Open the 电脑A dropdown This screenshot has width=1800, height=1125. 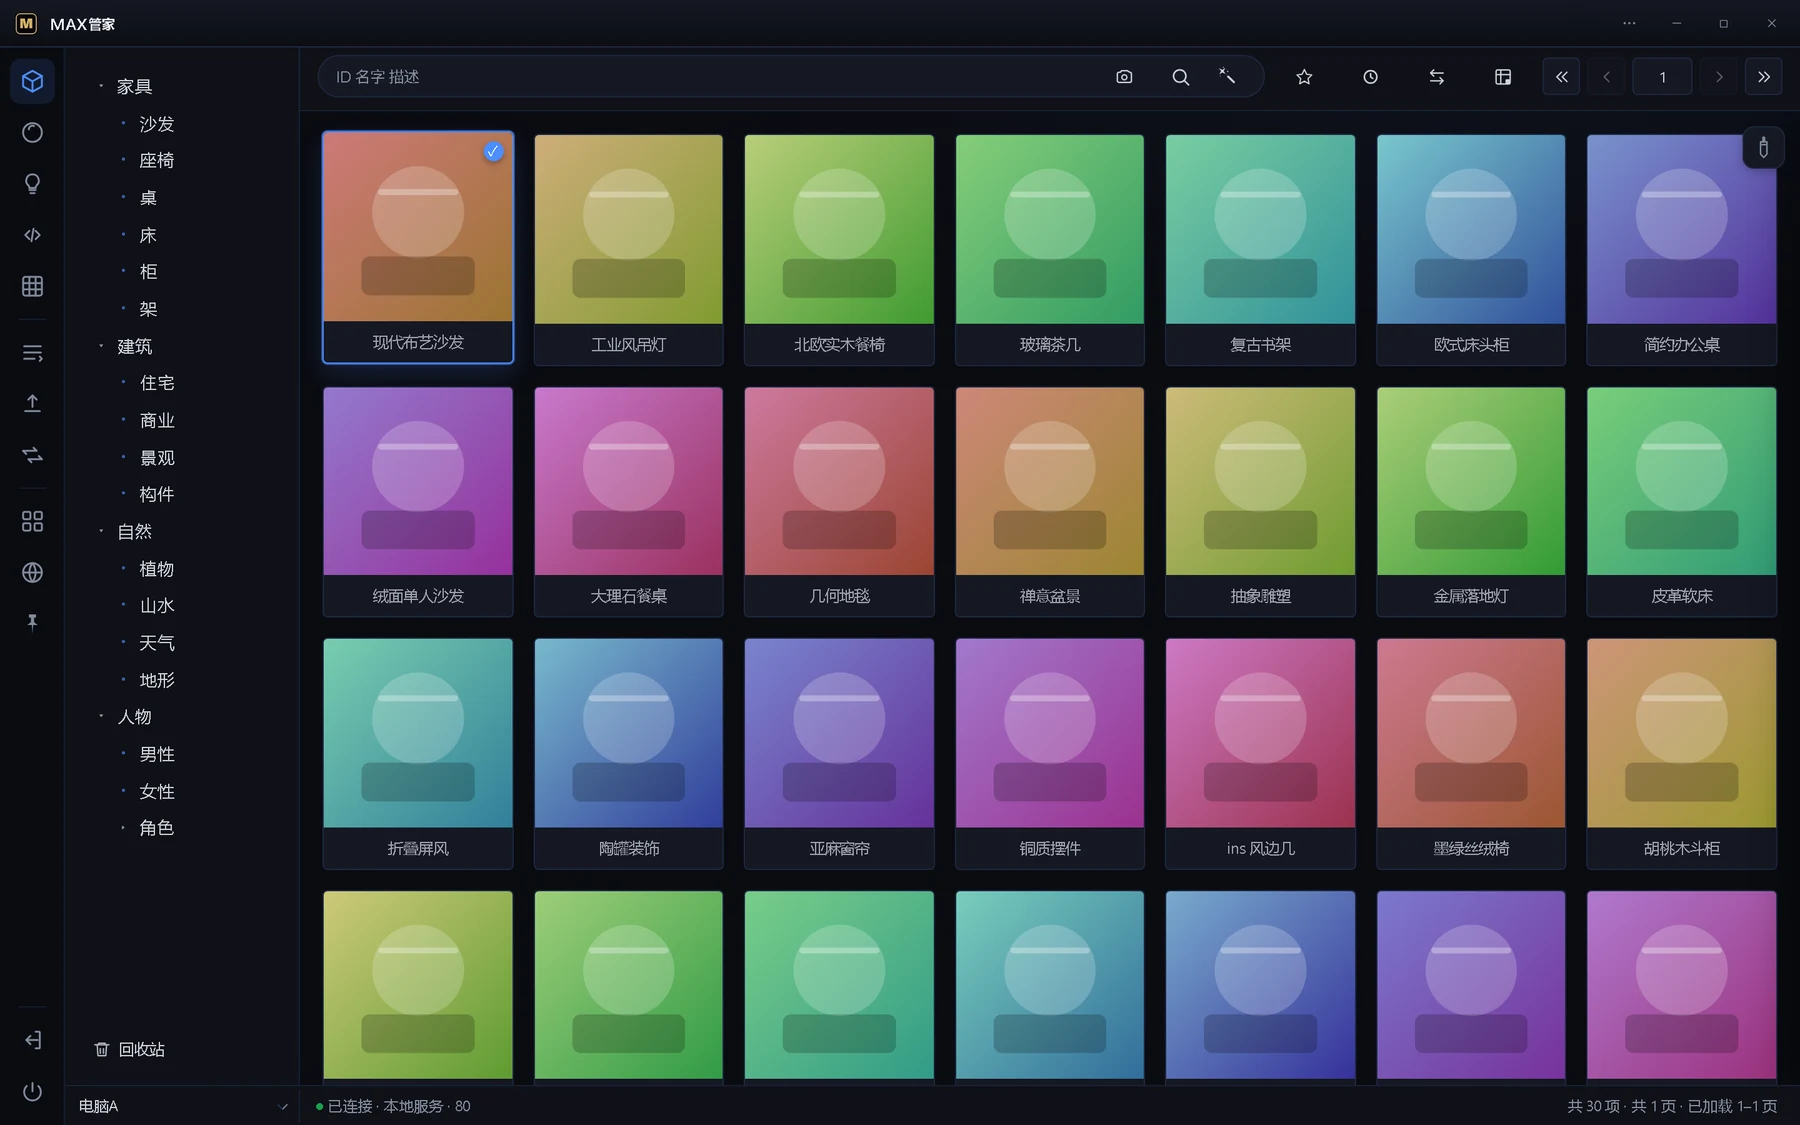click(x=182, y=1106)
